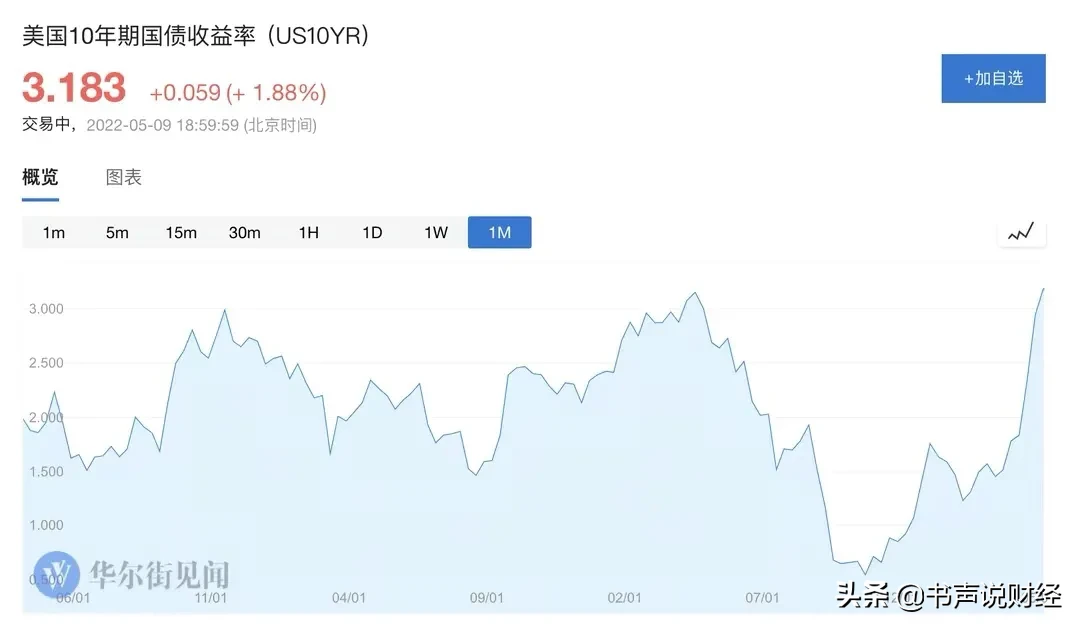Select the highlighted 1M interval
Image resolution: width=1080 pixels, height=628 pixels.
(499, 233)
